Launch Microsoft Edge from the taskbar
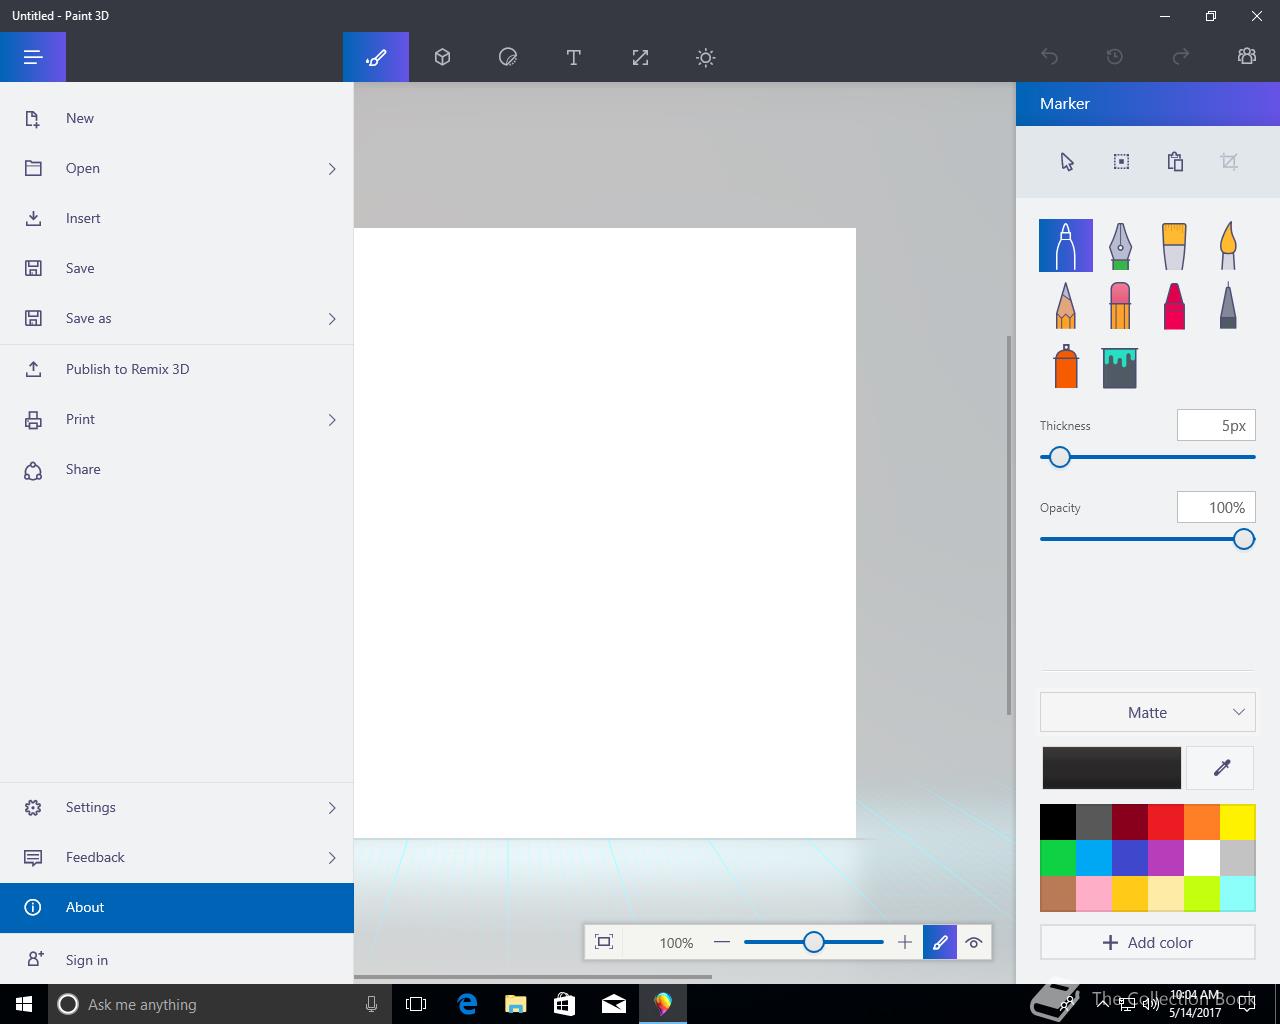 coord(467,1004)
